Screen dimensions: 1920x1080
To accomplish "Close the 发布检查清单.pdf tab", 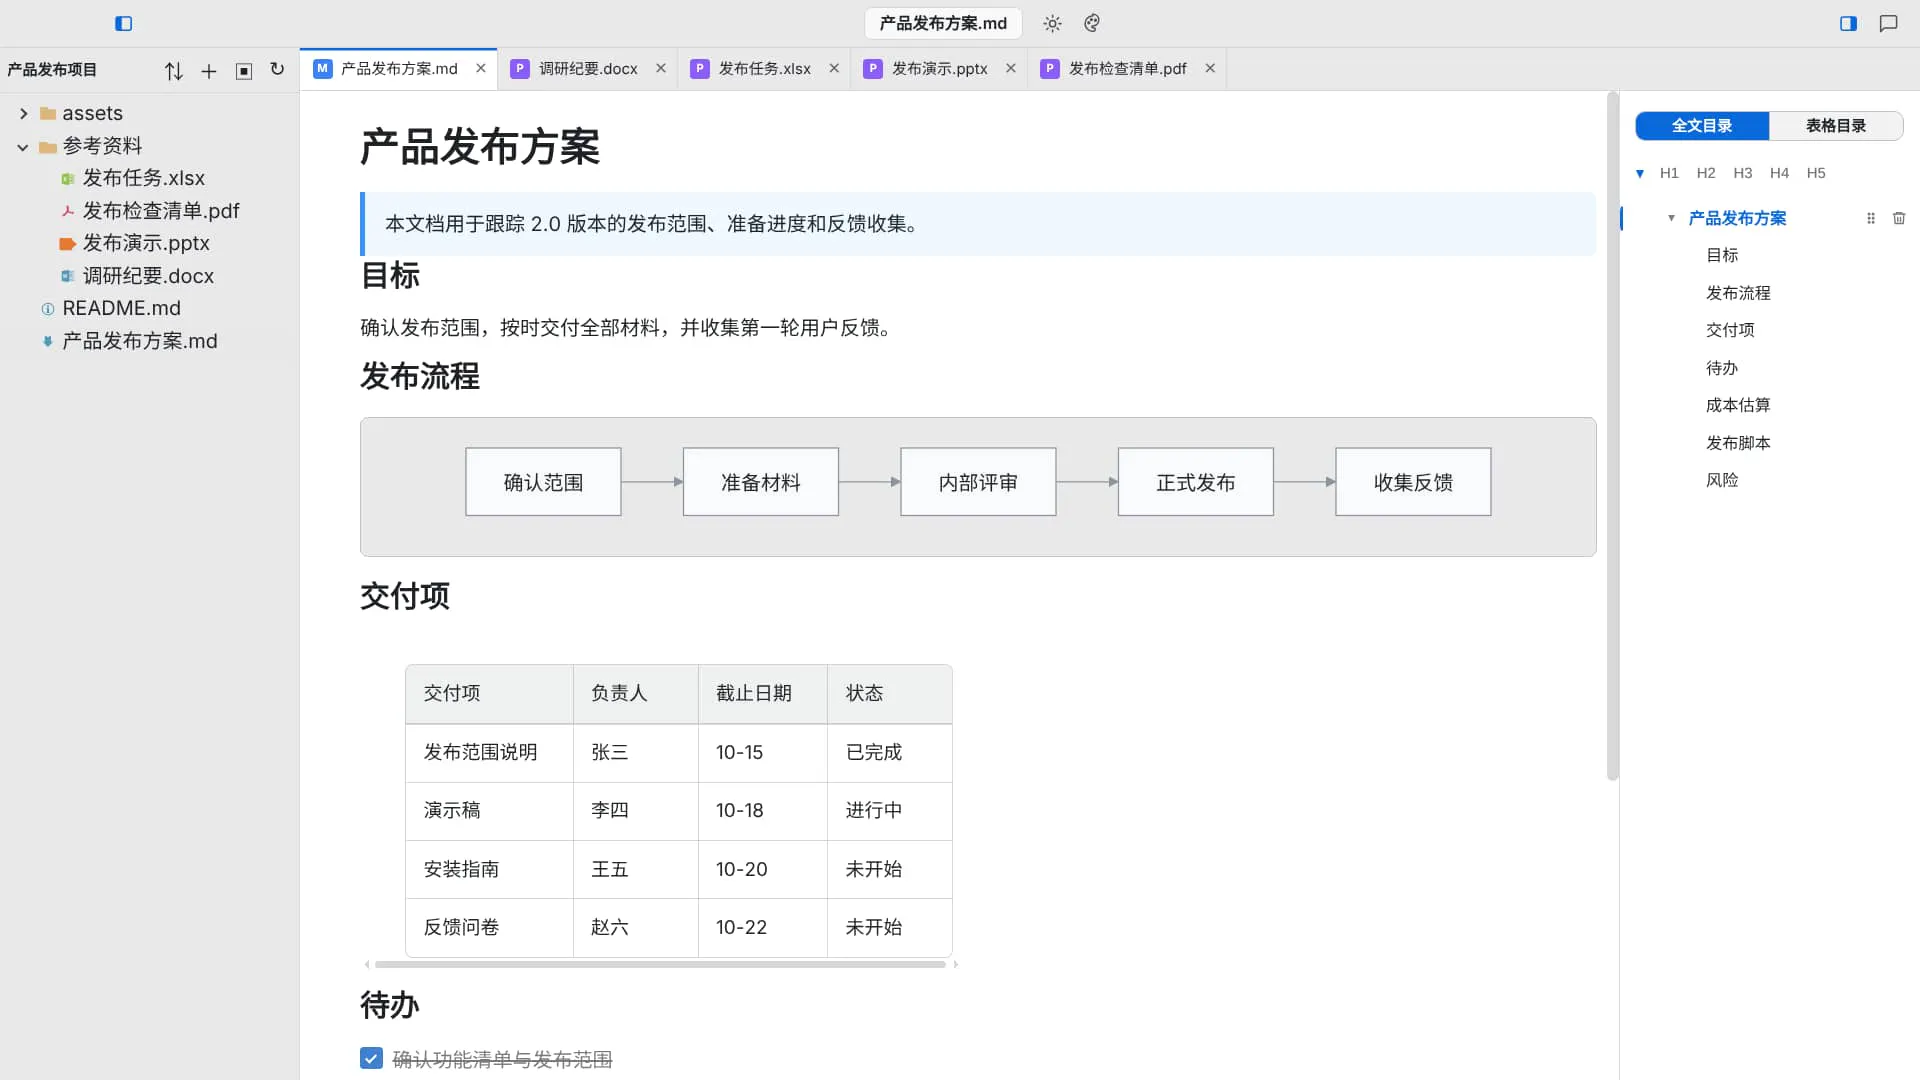I will 1210,68.
